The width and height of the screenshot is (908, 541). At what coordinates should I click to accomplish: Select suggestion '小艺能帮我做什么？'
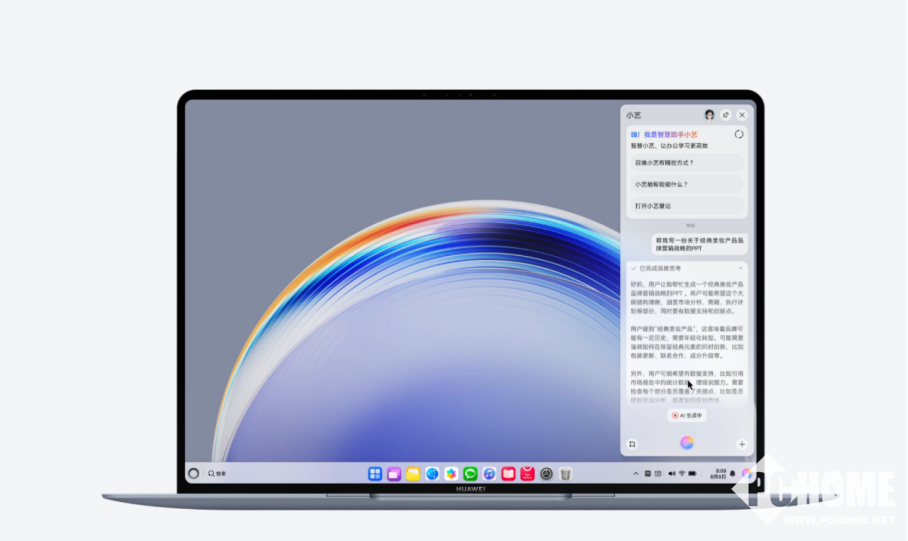(686, 184)
